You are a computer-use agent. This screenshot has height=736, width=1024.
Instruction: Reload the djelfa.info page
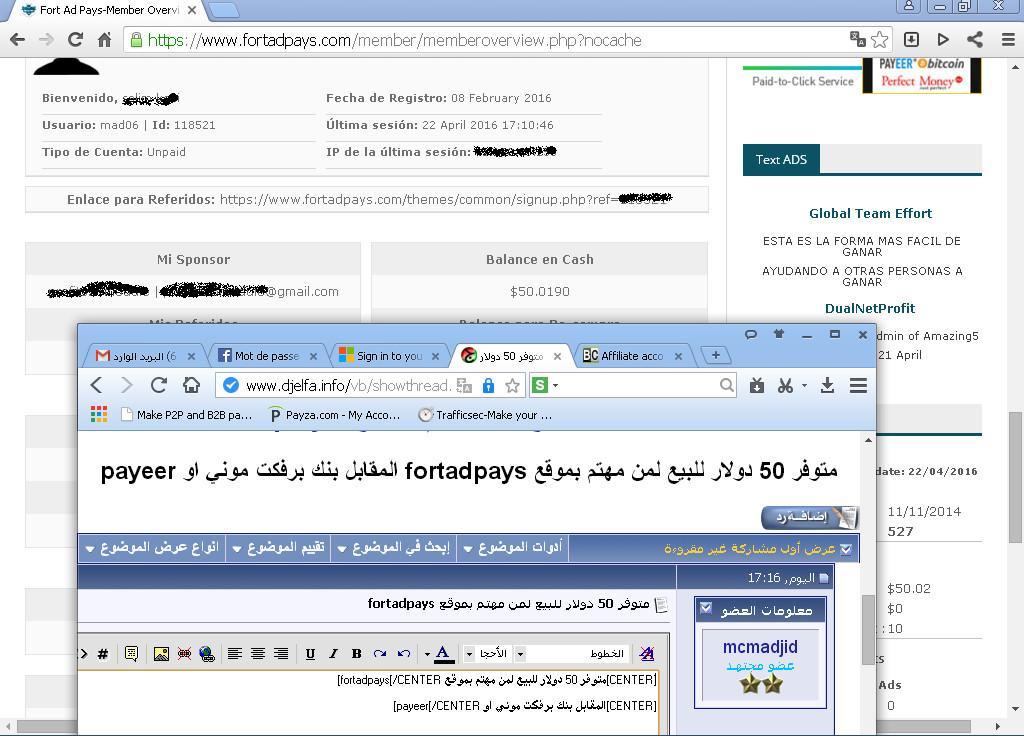(159, 385)
